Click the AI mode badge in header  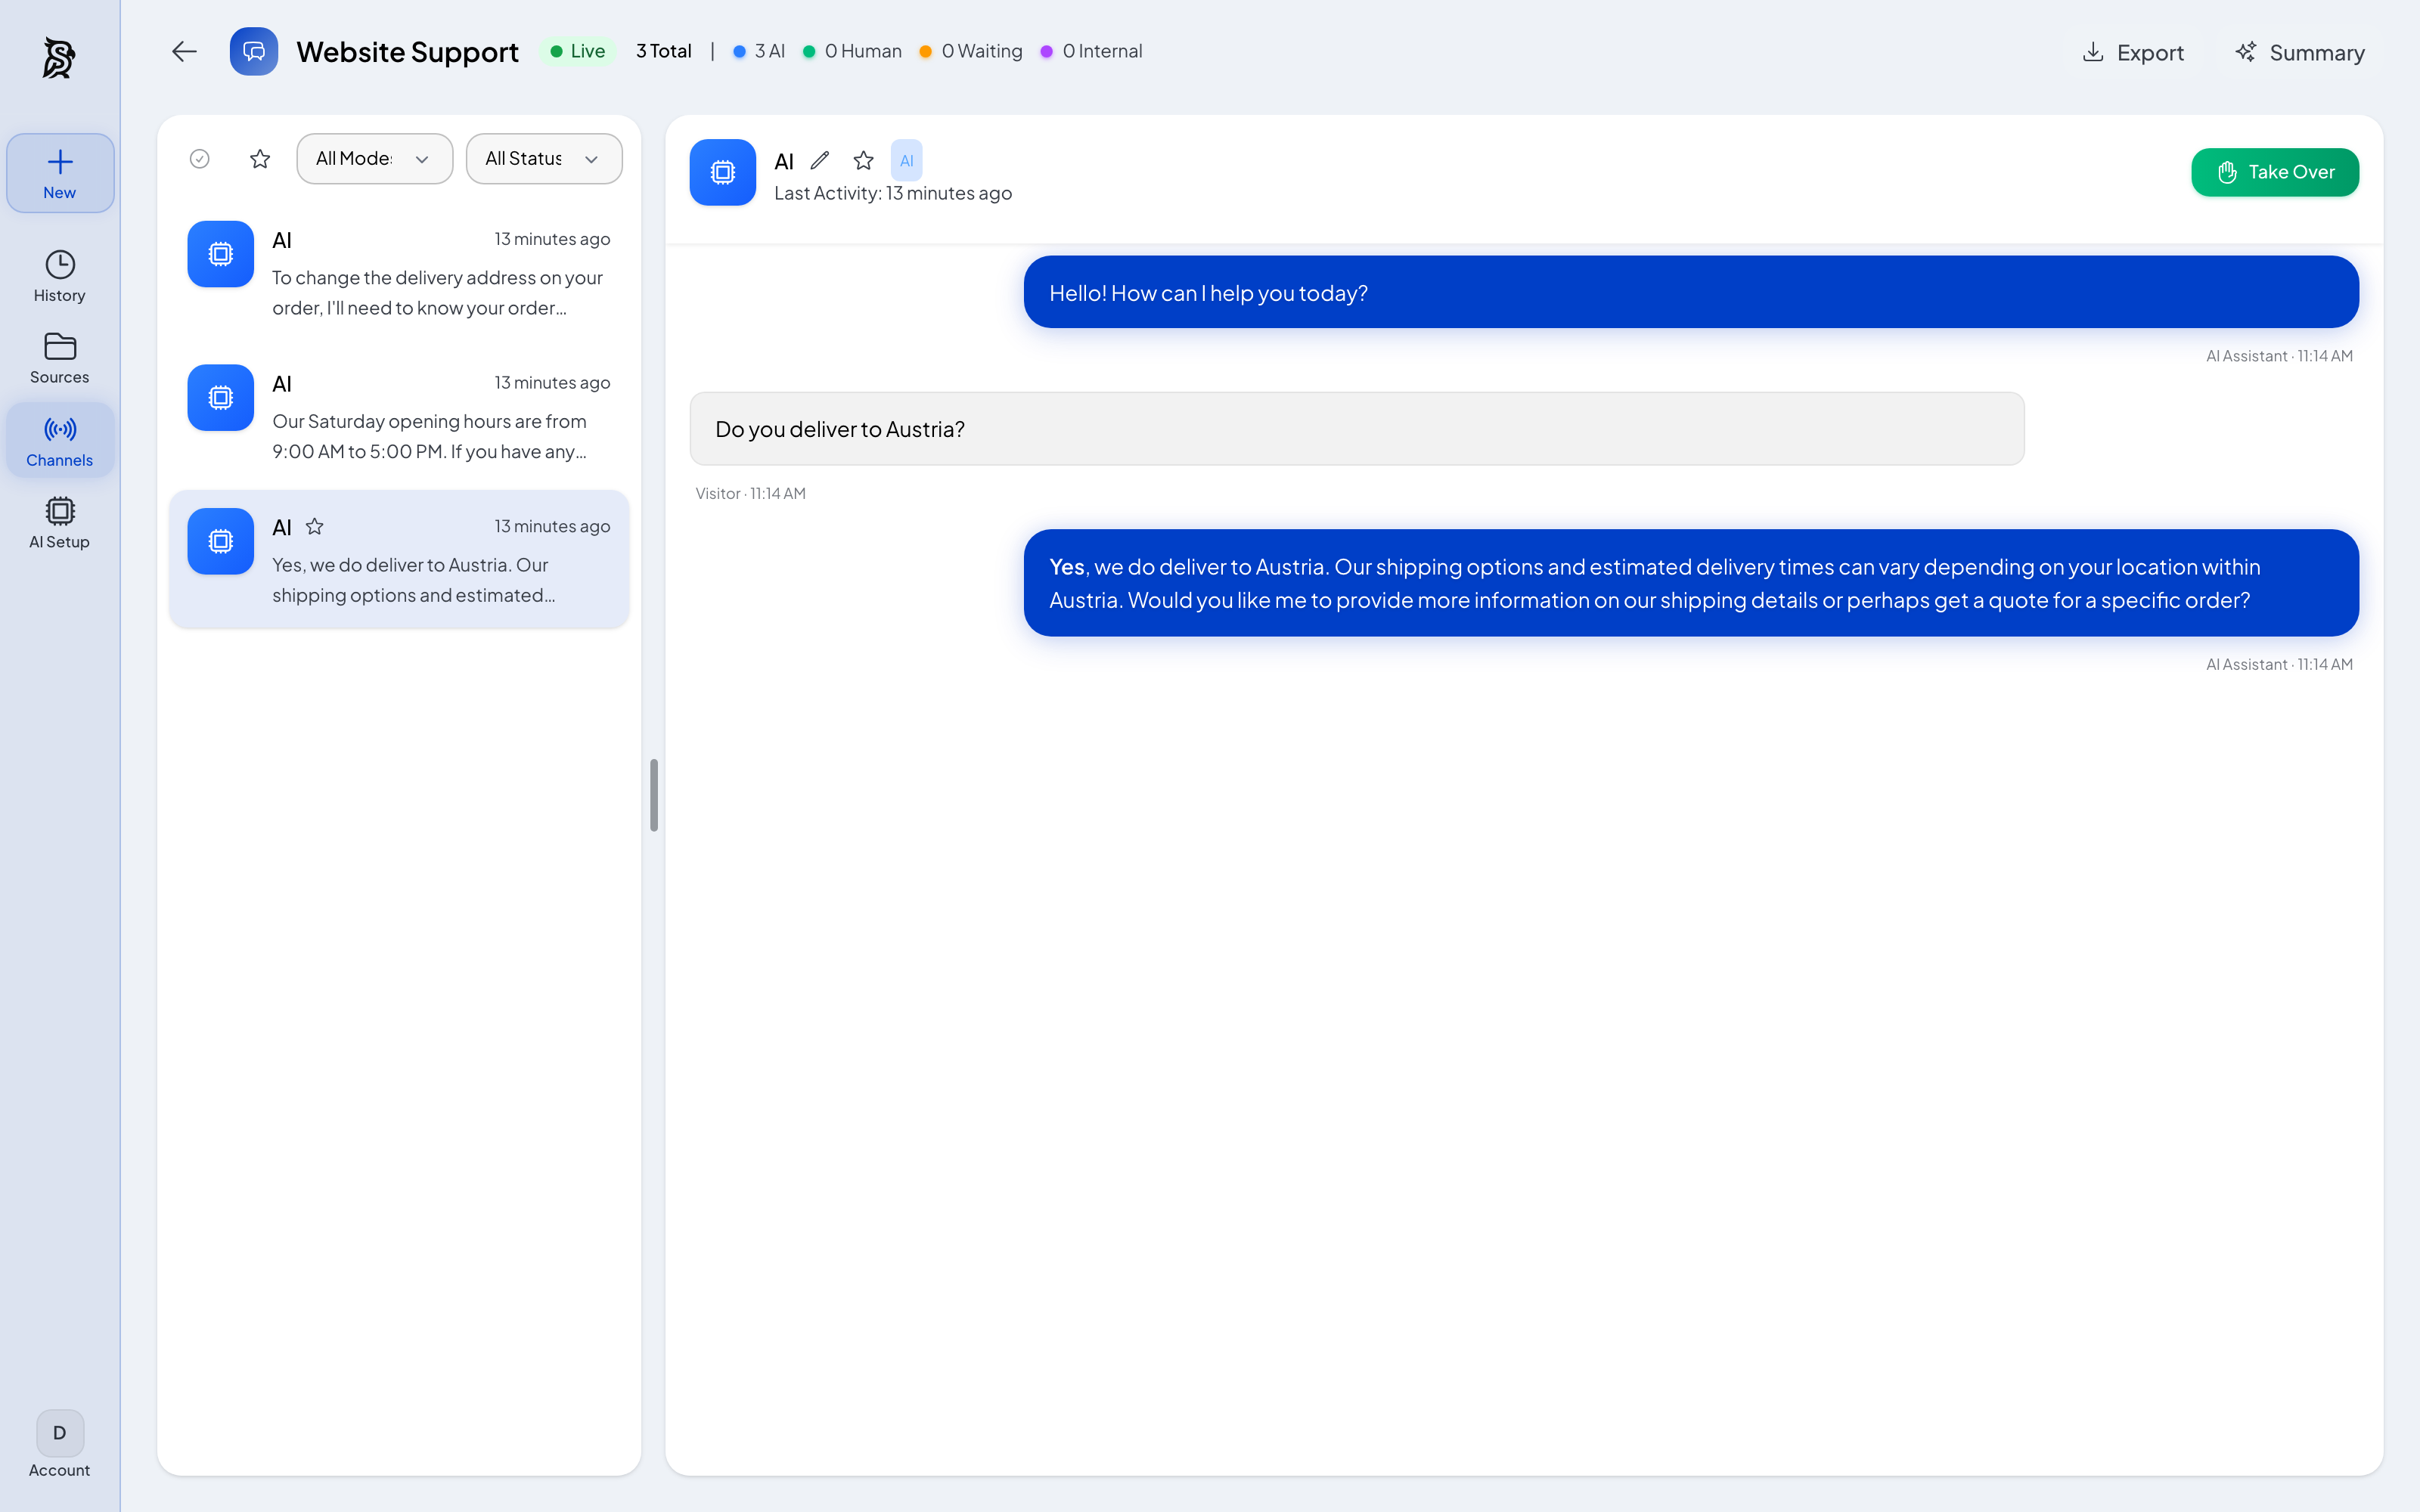tap(907, 160)
